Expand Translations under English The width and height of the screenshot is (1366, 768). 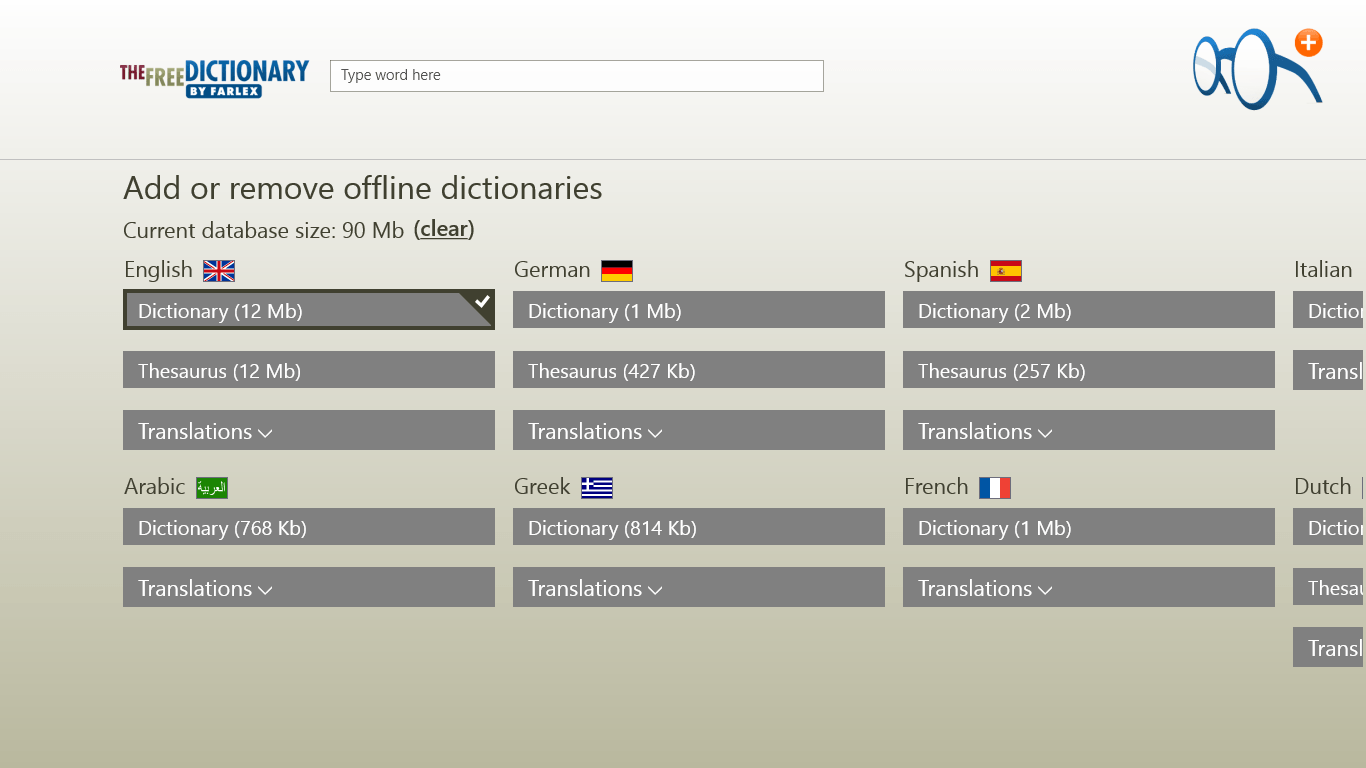(308, 431)
